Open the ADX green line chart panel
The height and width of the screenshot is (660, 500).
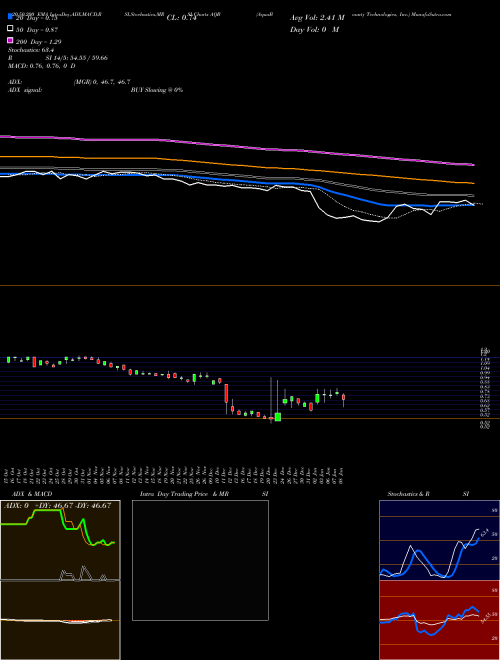coord(60,540)
